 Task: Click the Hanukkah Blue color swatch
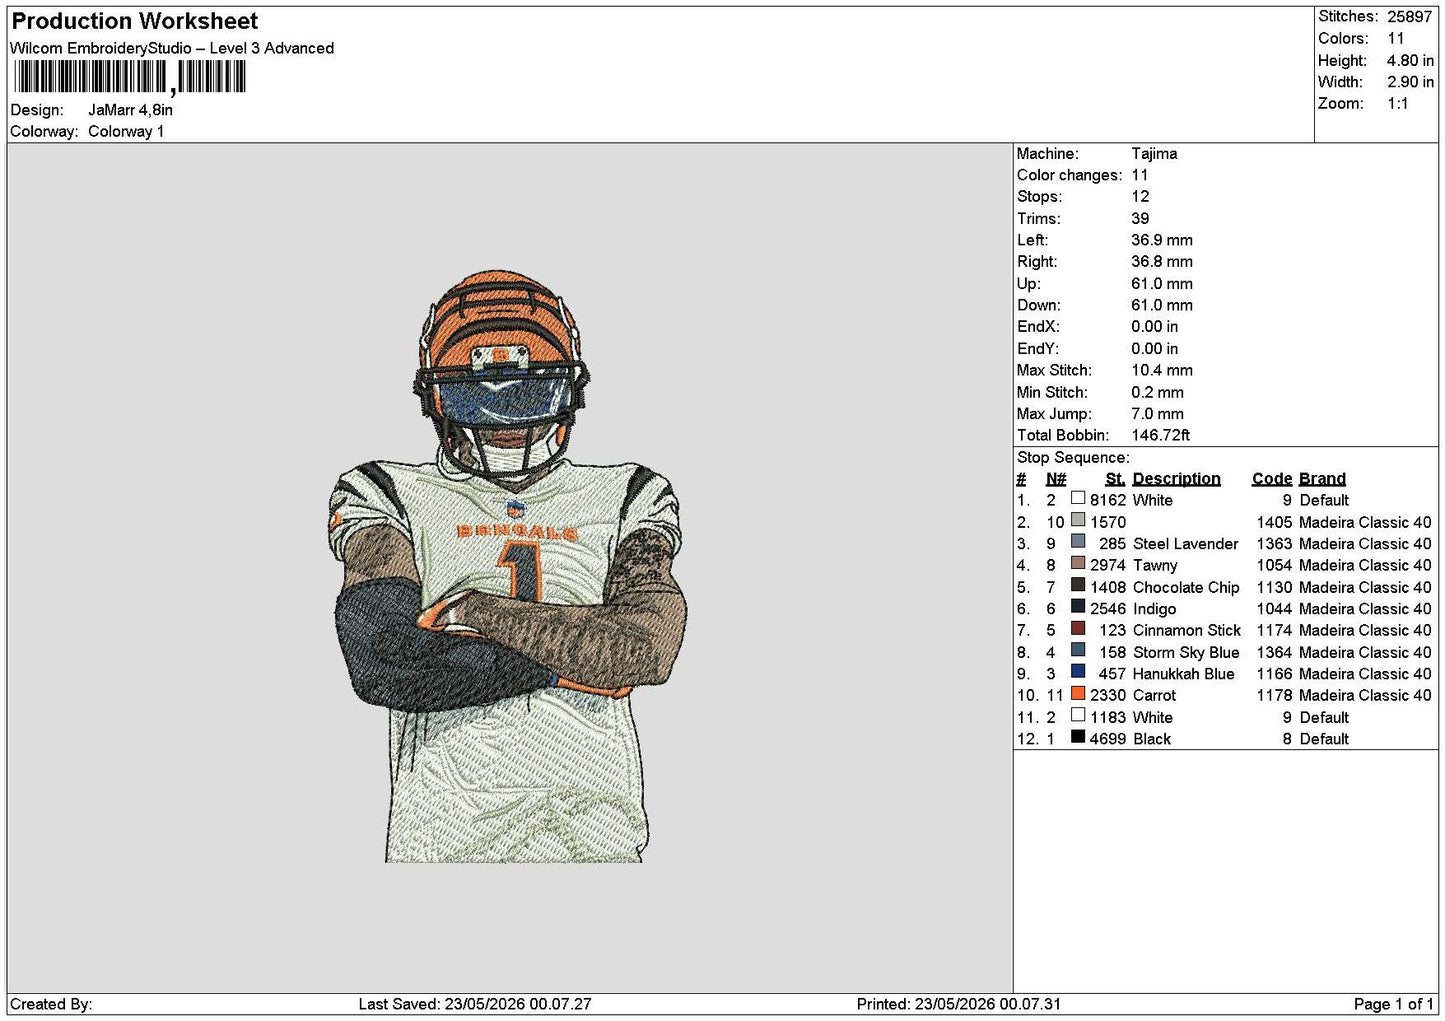1078,672
